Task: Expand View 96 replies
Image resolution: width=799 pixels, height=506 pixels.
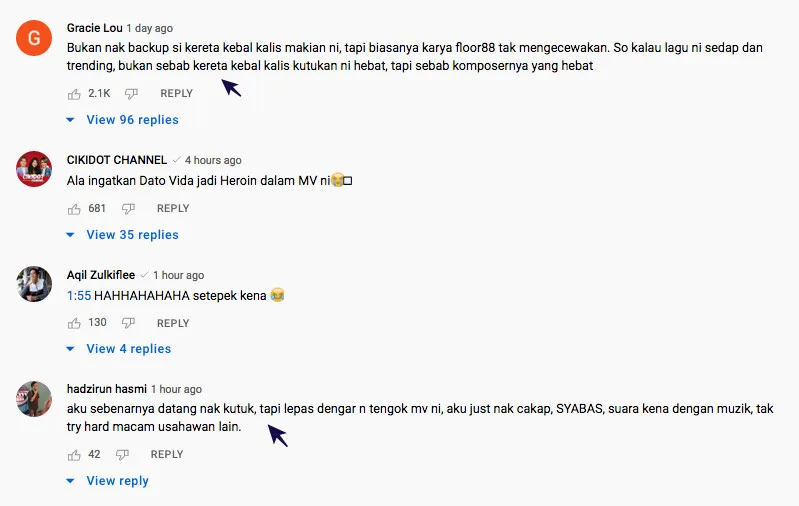Action: pos(123,120)
